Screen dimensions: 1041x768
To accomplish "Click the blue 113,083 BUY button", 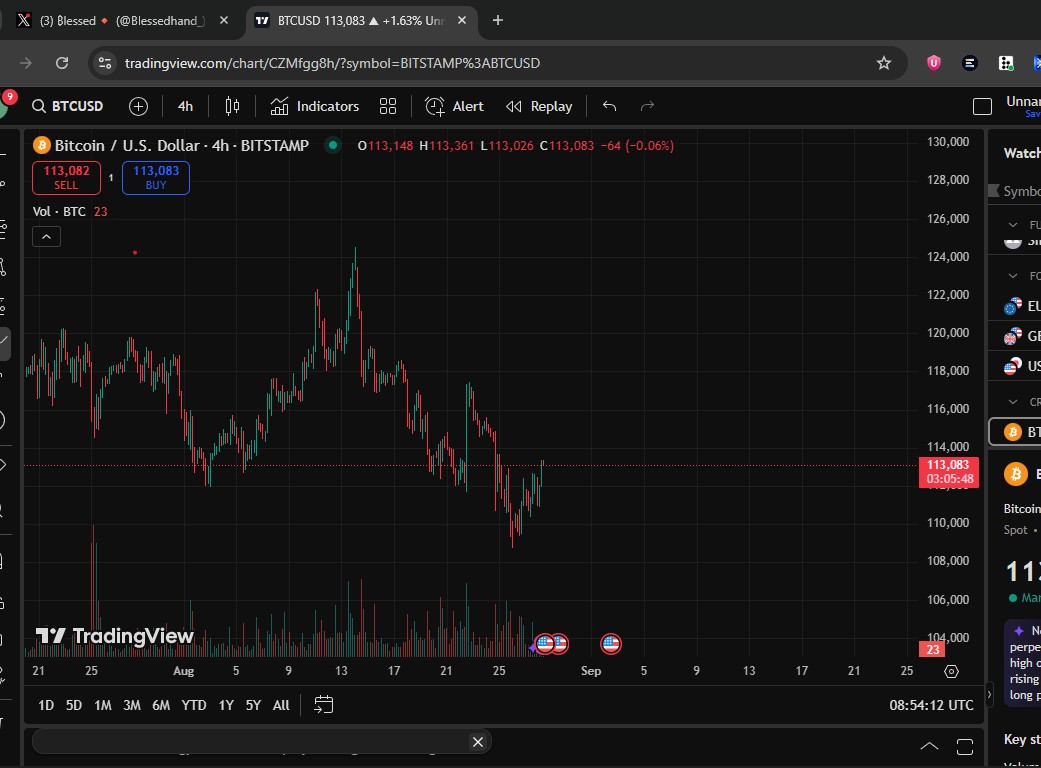I will [156, 177].
